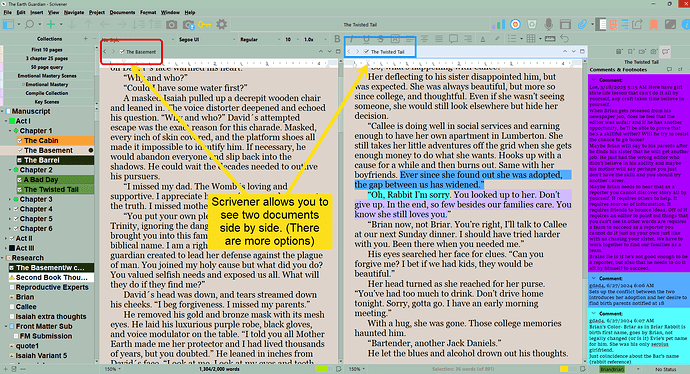Click the paperclip insert attachment icon
The height and width of the screenshot is (374, 690).
point(582,25)
